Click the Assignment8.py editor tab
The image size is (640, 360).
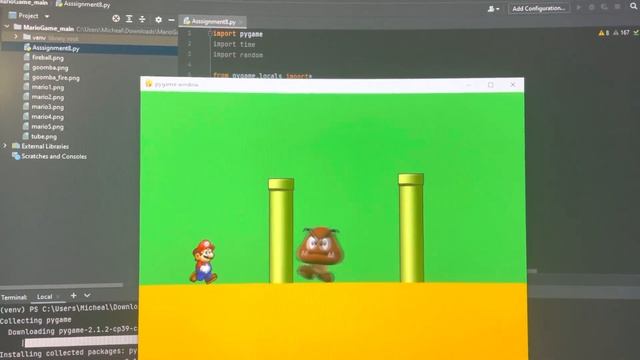pos(212,21)
